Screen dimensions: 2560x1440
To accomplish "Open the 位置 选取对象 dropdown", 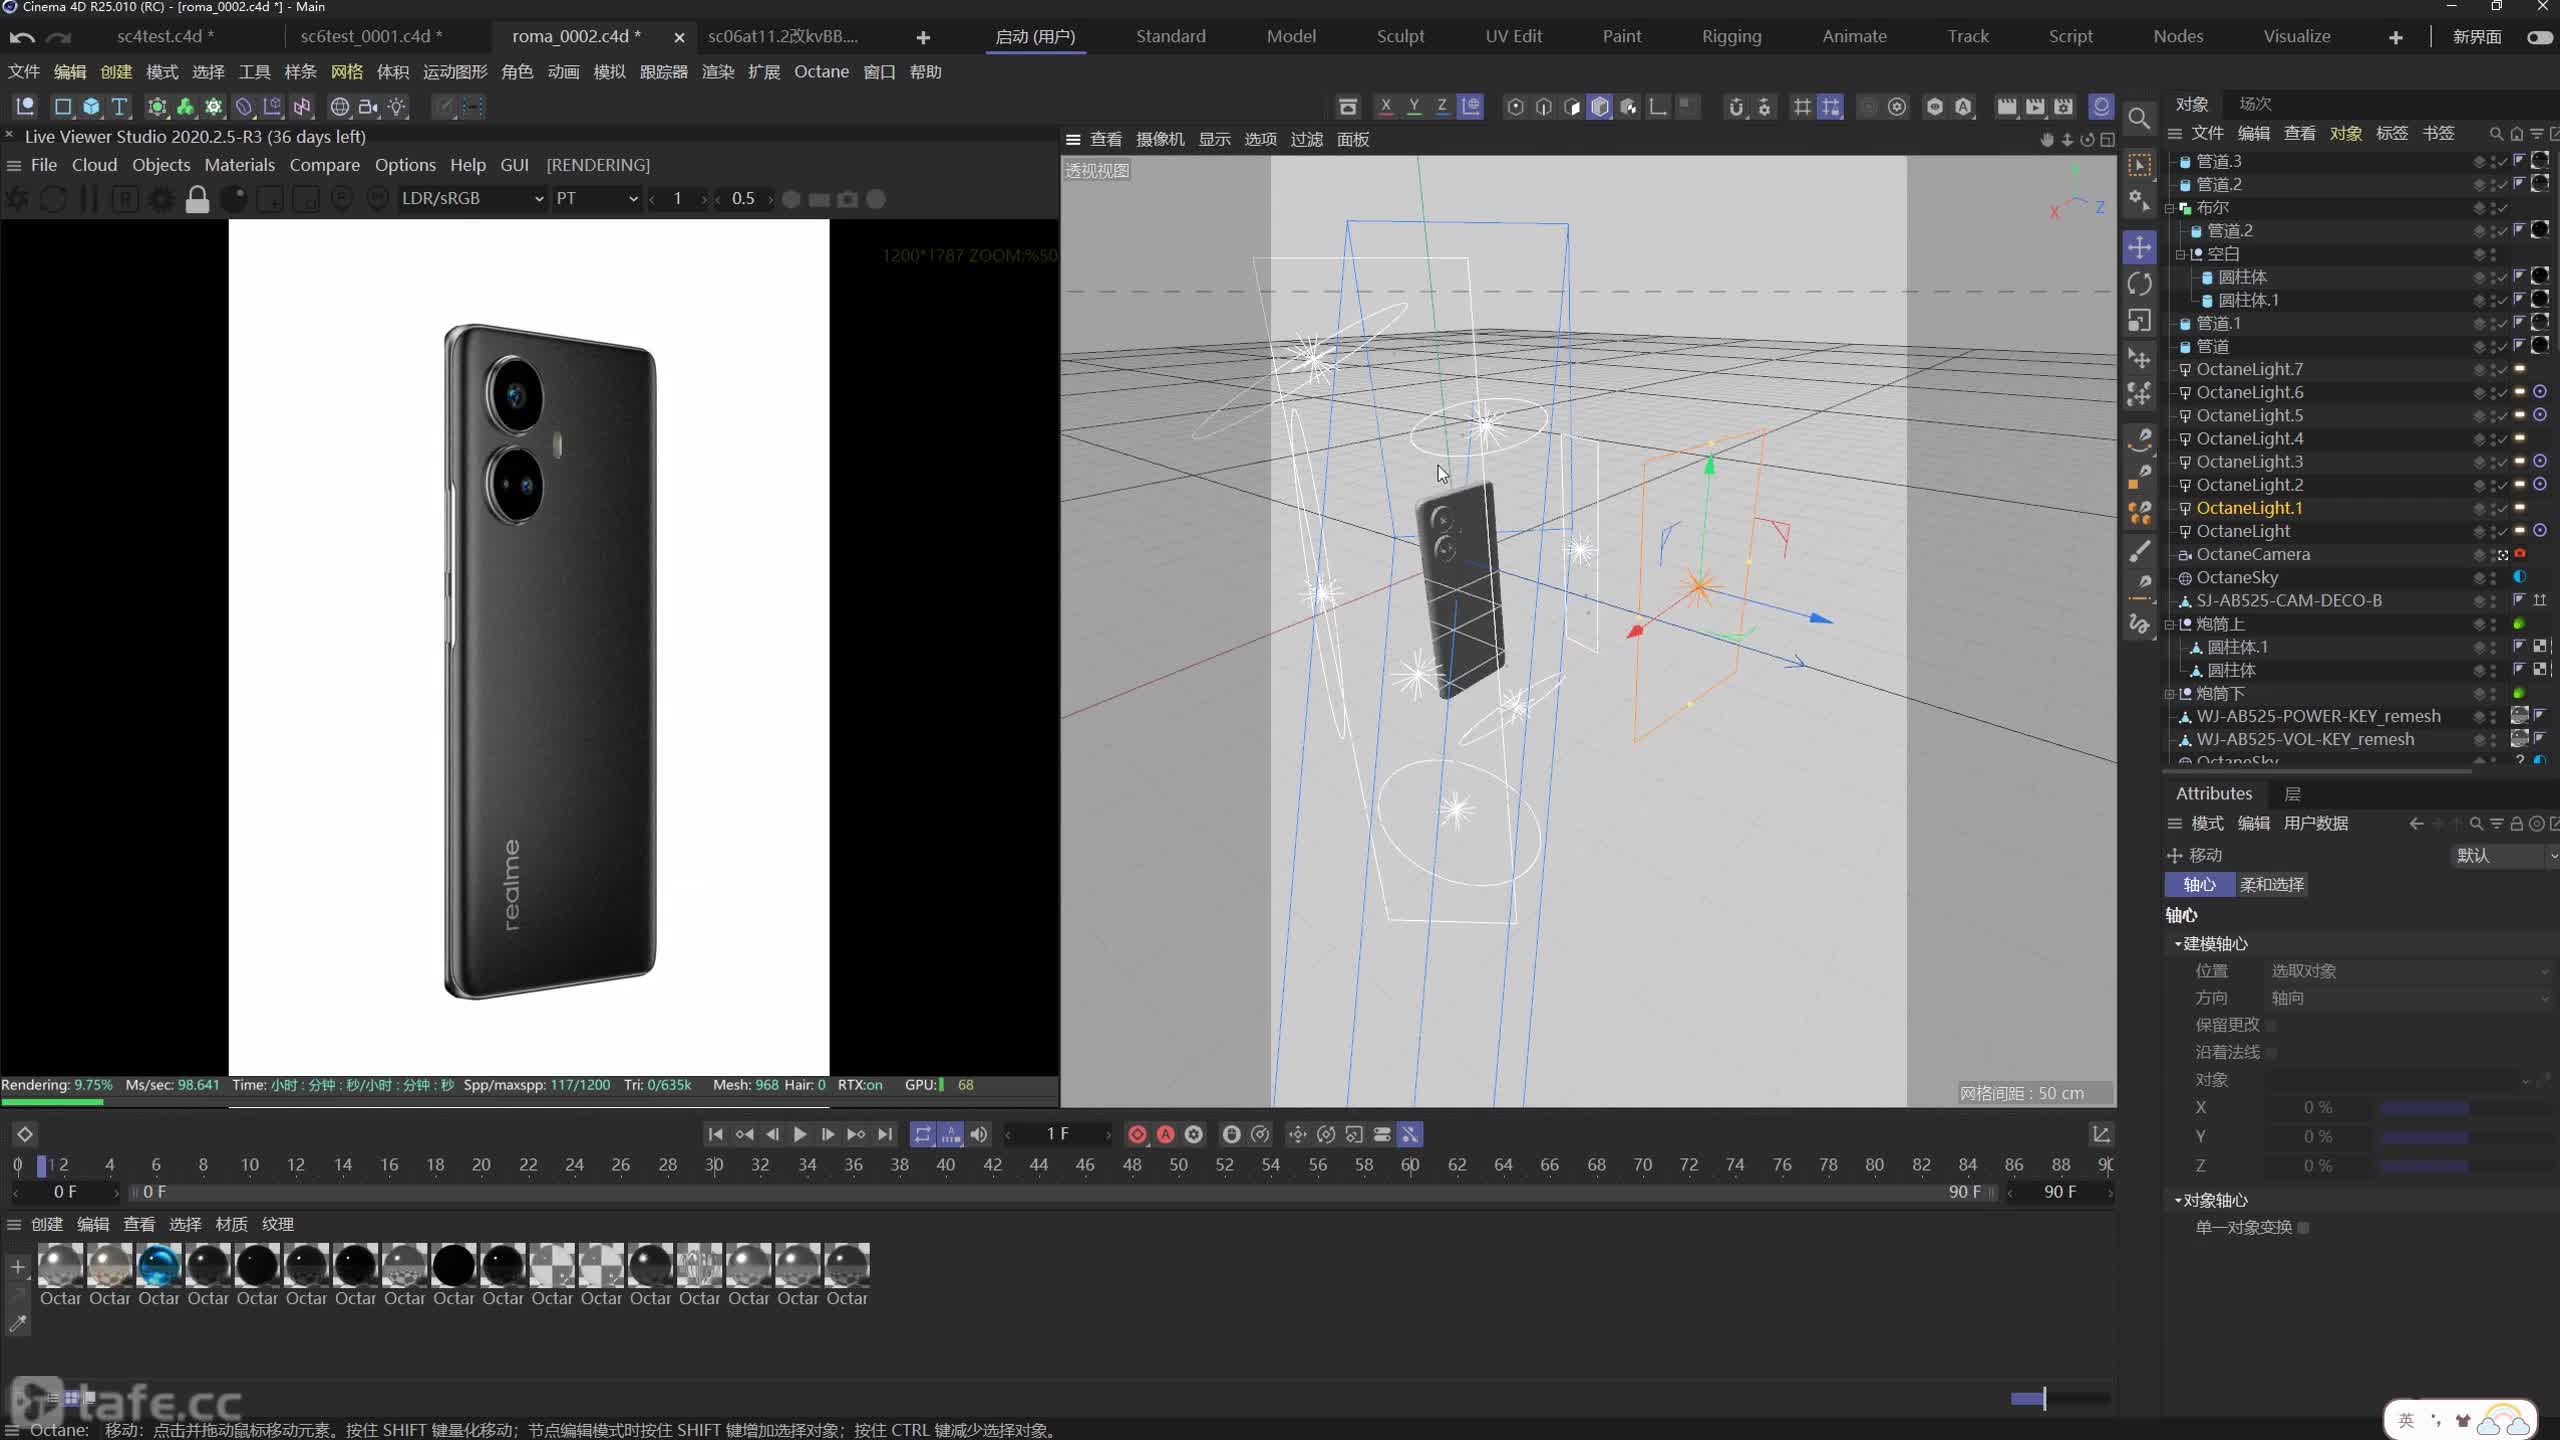I will (x=2408, y=971).
